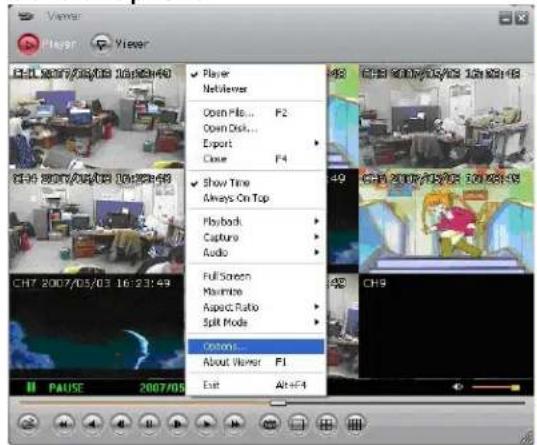Expand the Audio submenu
The height and width of the screenshot is (445, 537).
point(256,253)
